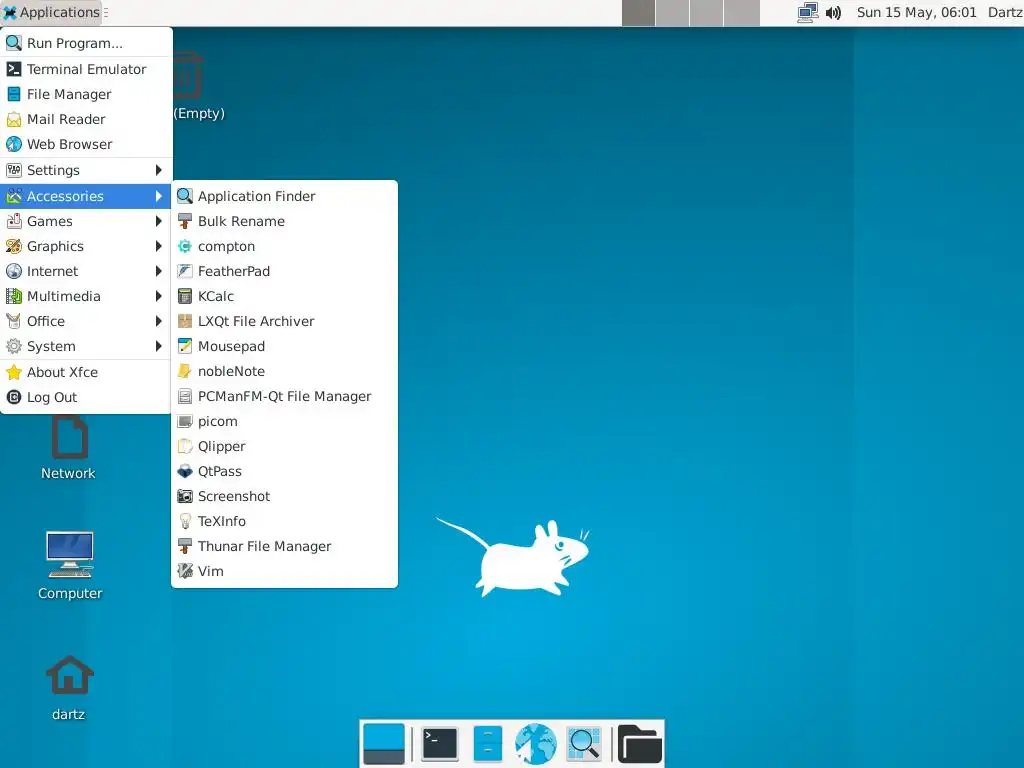Open the Applications menu button
The image size is (1024, 768).
pyautogui.click(x=52, y=12)
